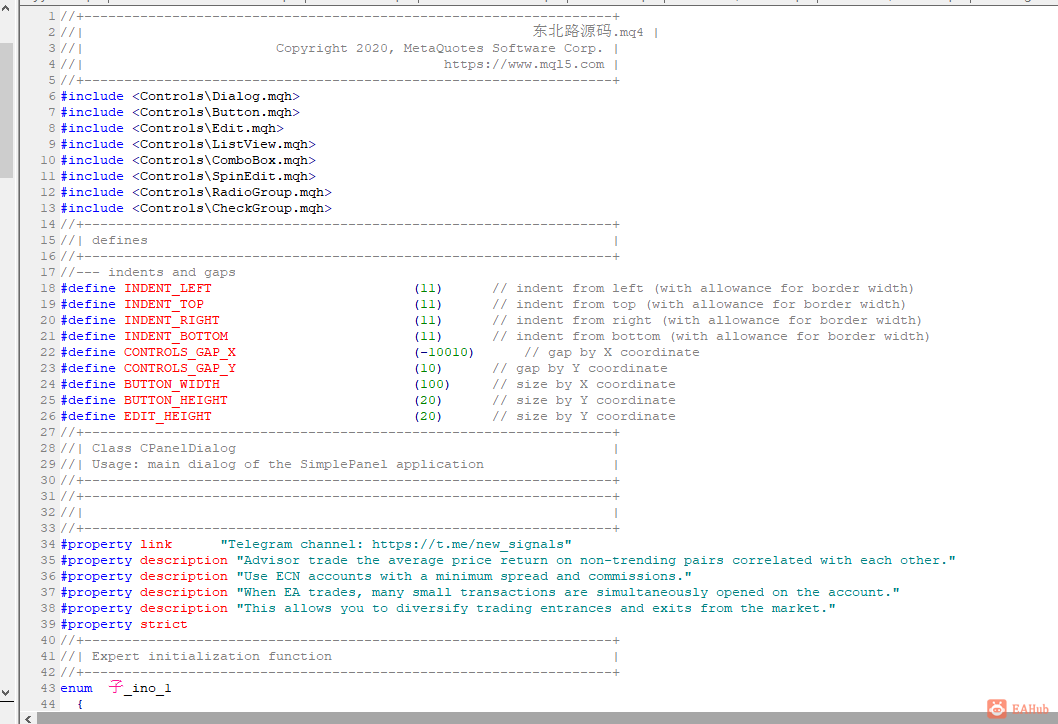Click the 'Usage: main dialog' comment line
Viewport: 1058px width, 724px height.
pos(287,465)
